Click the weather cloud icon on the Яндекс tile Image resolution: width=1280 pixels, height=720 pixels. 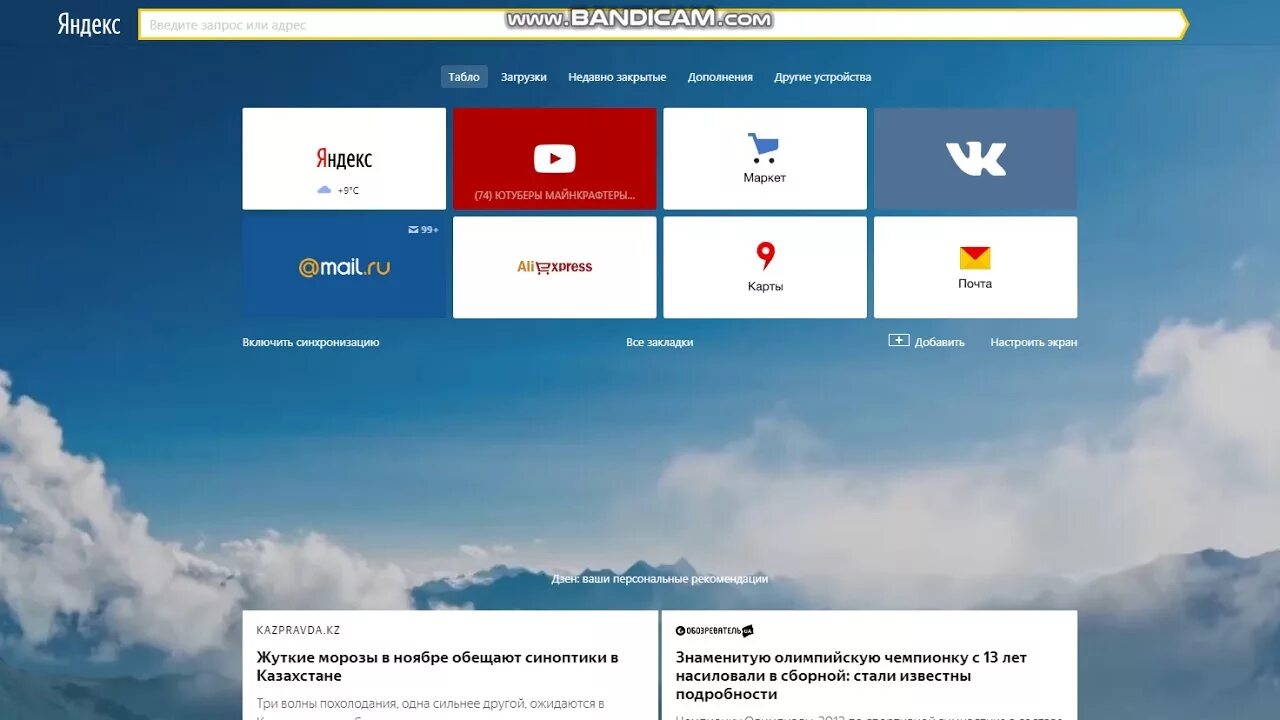[324, 190]
